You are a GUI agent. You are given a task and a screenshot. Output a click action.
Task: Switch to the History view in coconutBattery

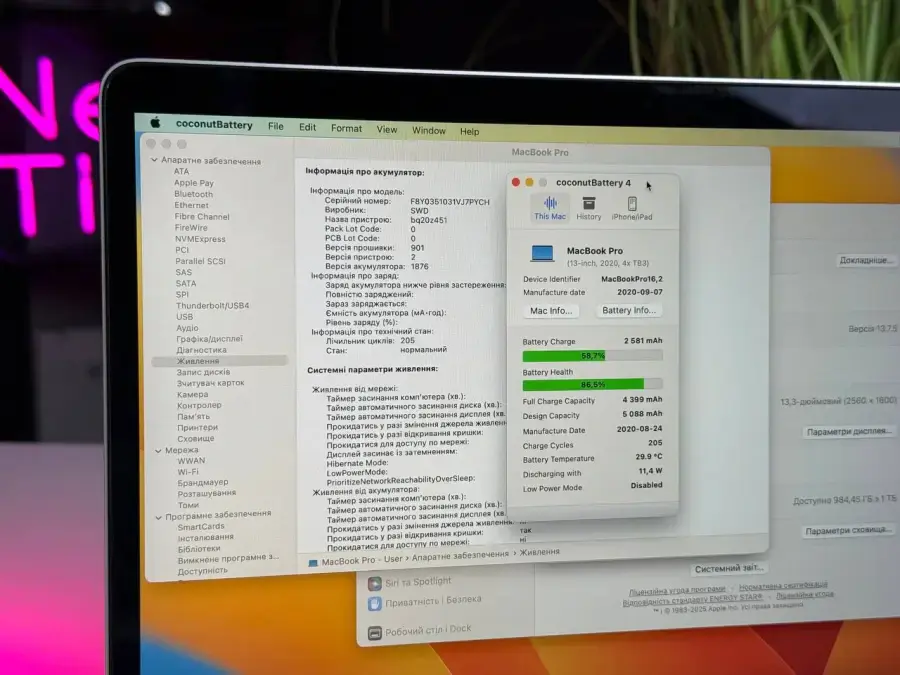click(589, 208)
